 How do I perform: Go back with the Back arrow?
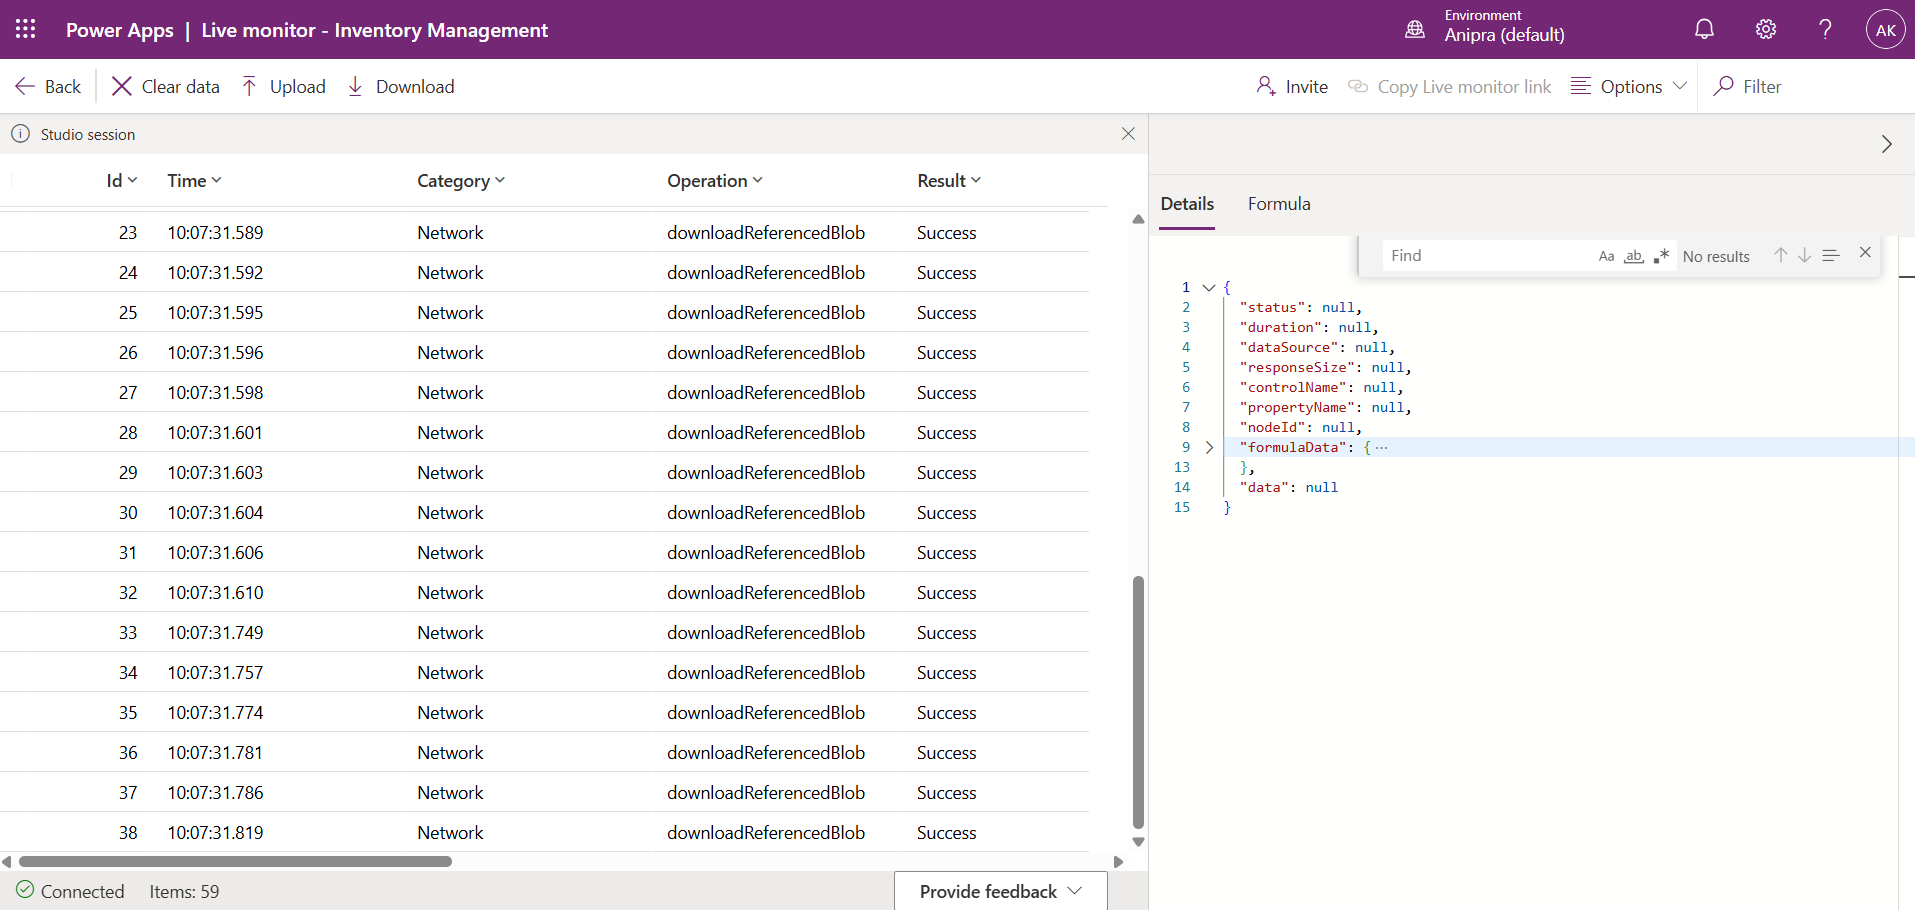coord(48,86)
